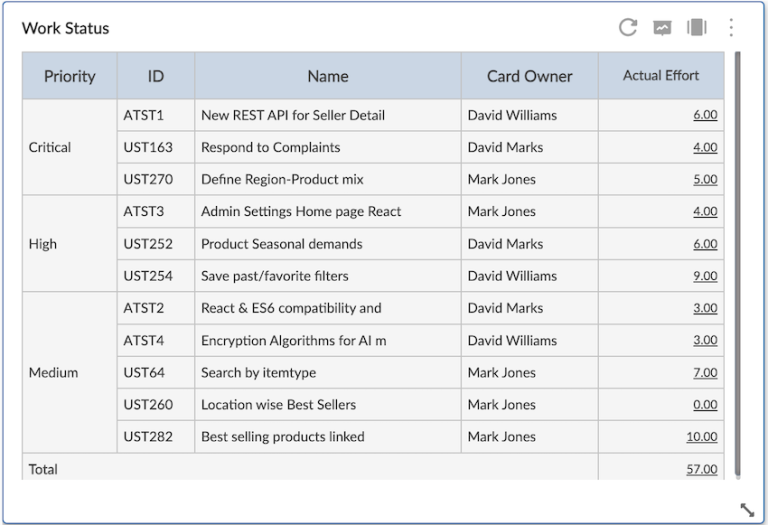
Task: Select 'Admin Settings Home page React'
Action: (301, 211)
